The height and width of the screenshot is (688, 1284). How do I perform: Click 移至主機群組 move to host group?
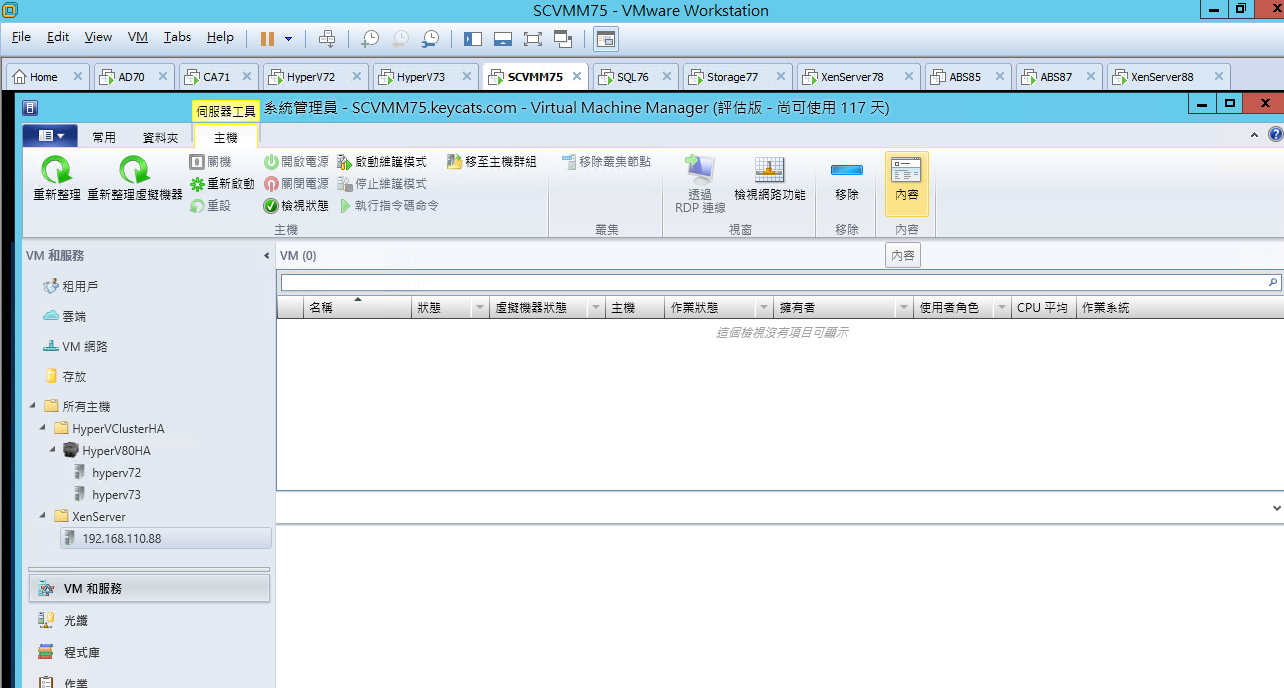point(492,162)
